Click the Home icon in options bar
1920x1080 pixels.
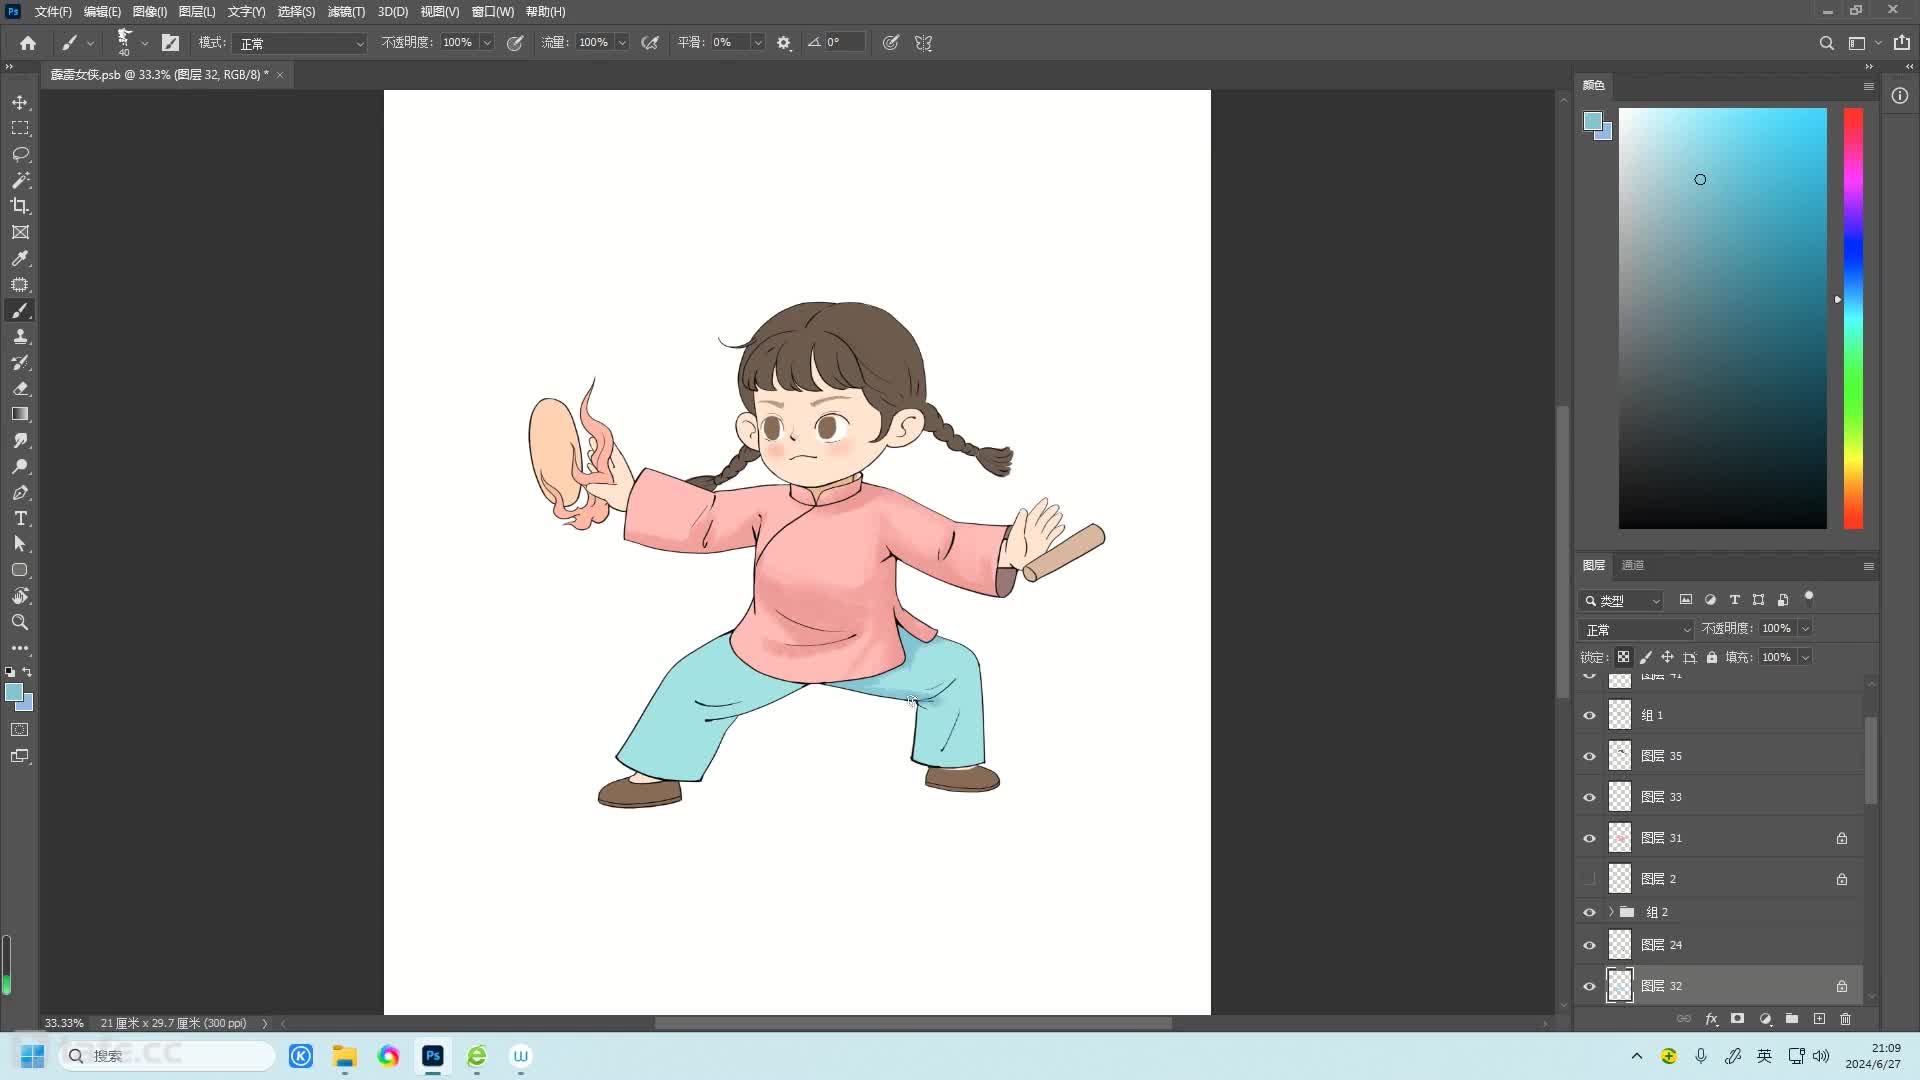28,43
